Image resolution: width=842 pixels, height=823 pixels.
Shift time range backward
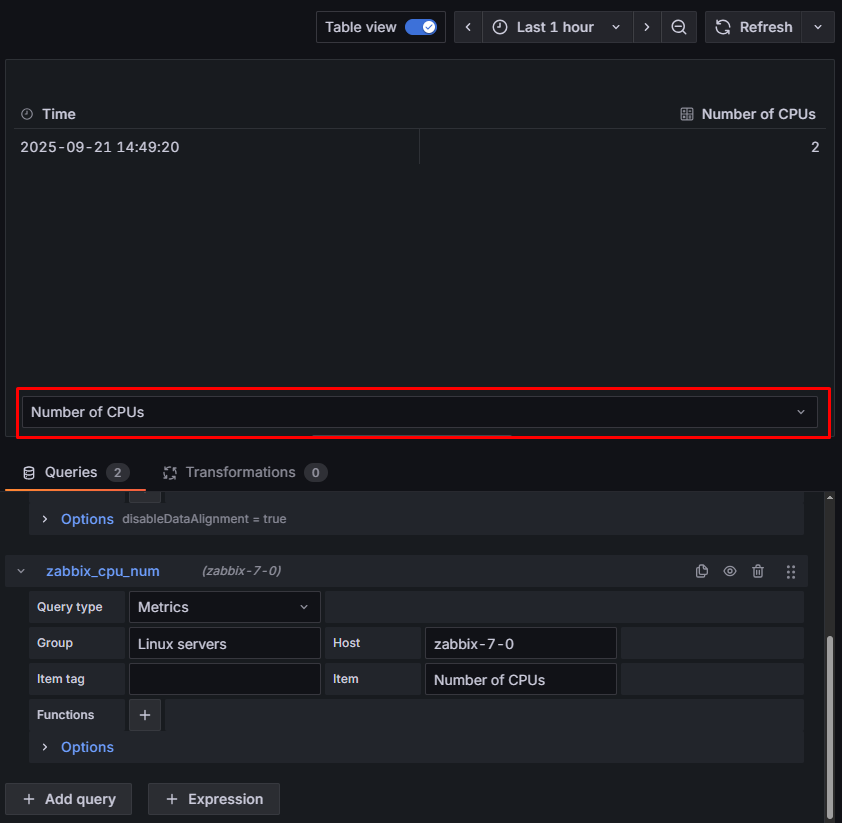pyautogui.click(x=468, y=27)
